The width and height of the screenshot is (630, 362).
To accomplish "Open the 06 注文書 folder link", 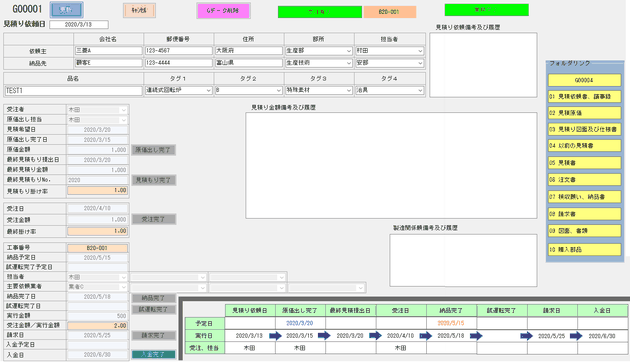I will coord(584,180).
